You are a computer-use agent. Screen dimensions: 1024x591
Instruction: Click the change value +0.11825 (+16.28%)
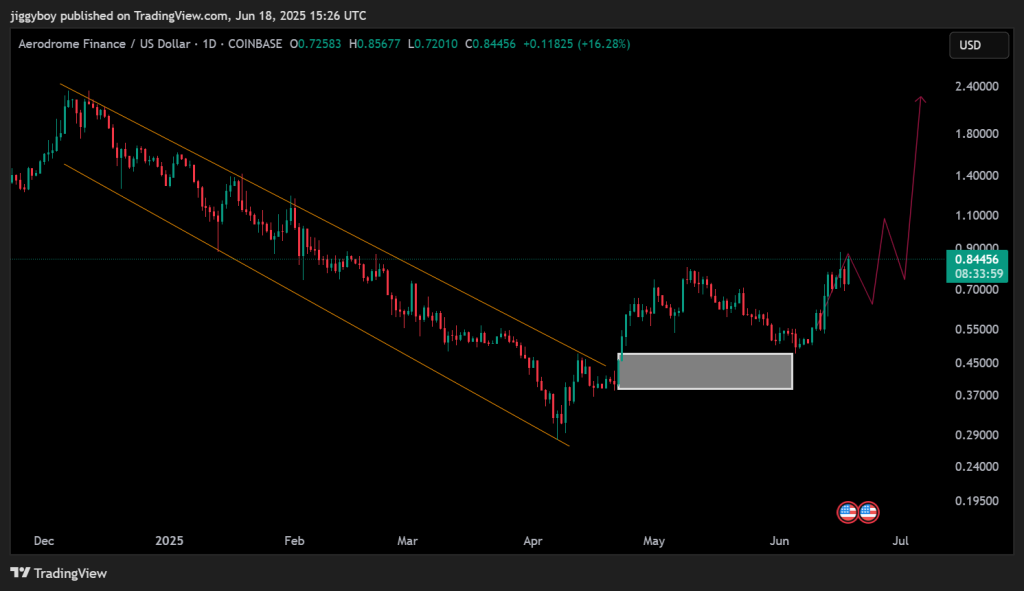point(577,44)
